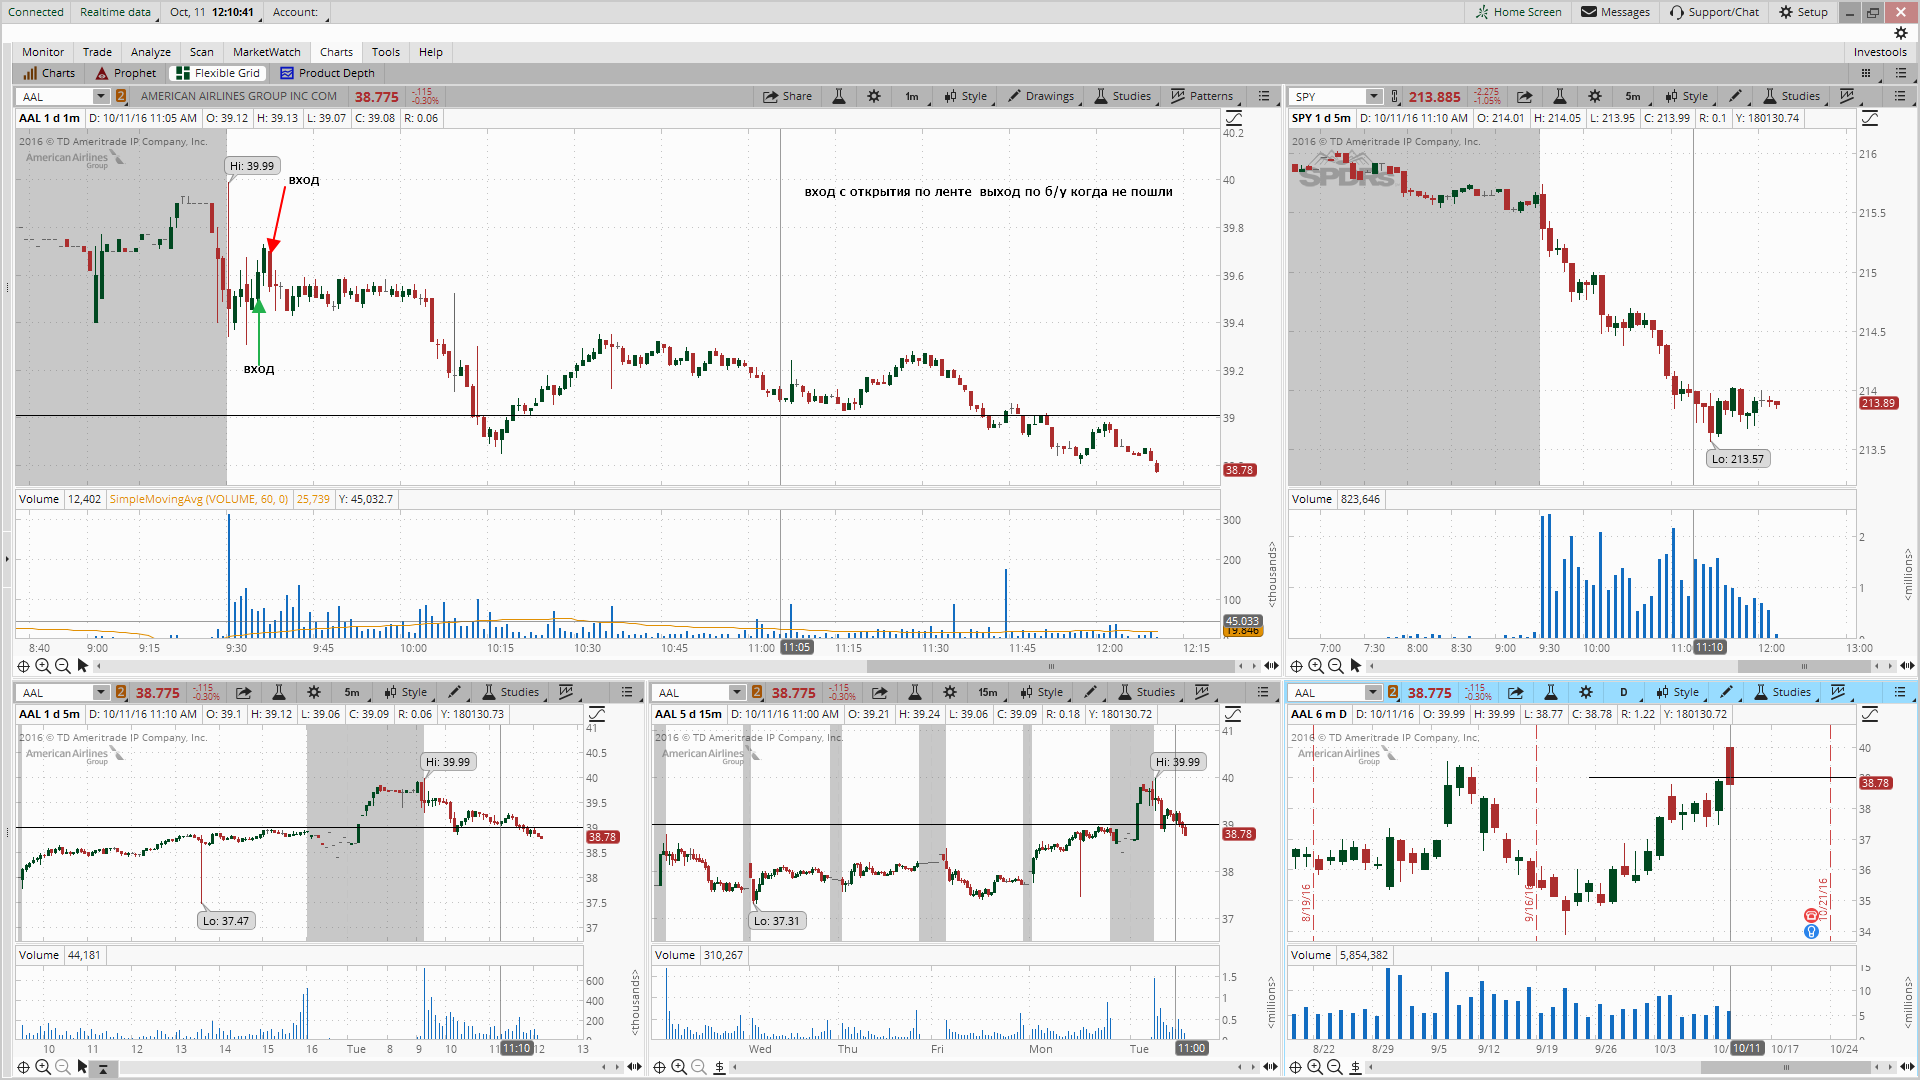
Task: Open the list actions menu icon on AAL 1m chart
Action: tap(1264, 96)
